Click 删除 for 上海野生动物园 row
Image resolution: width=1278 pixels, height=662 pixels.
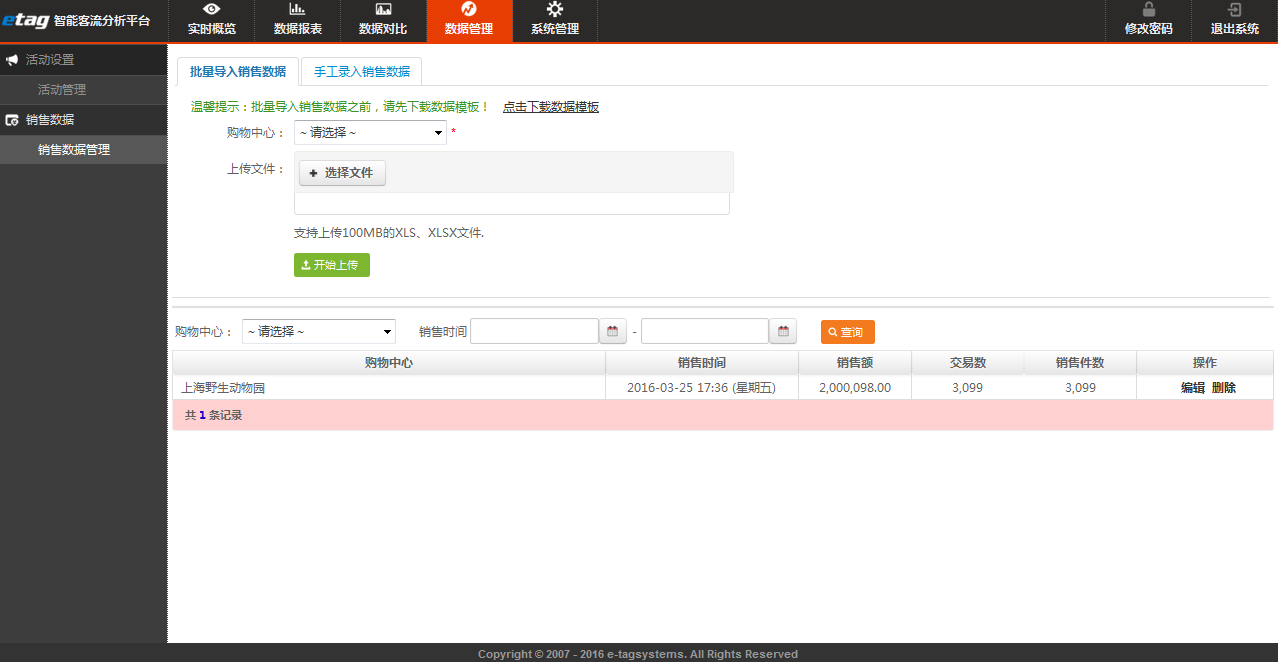[1224, 388]
